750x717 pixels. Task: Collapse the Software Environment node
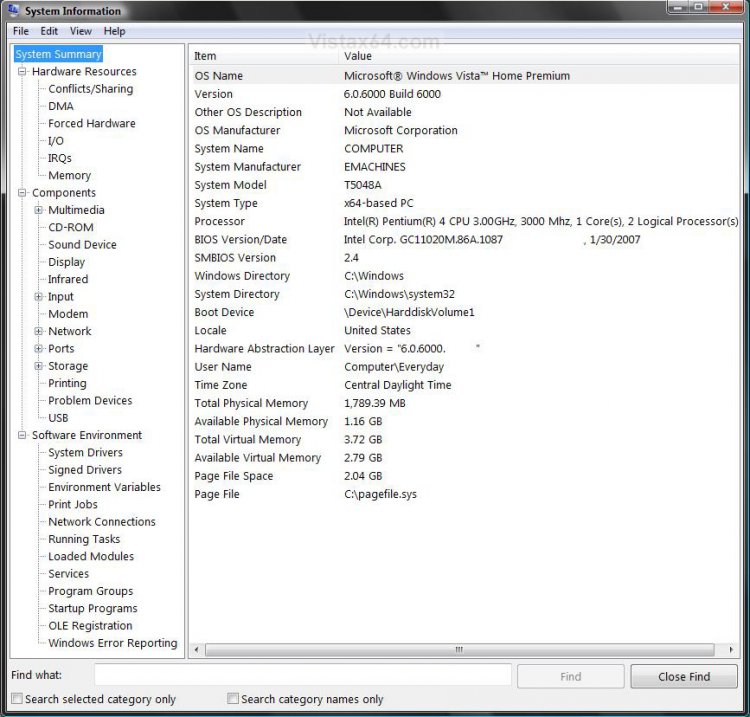(x=22, y=435)
